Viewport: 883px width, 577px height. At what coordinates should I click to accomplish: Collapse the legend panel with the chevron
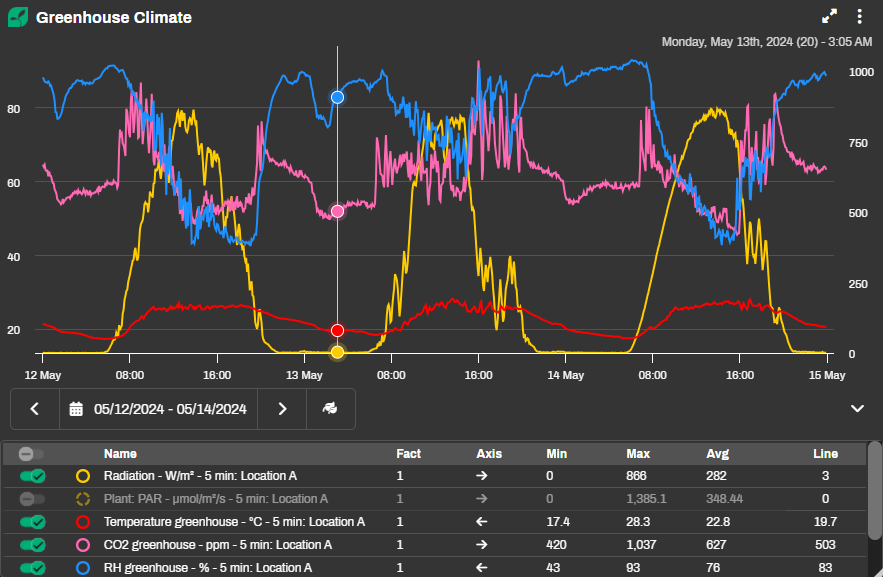pos(857,408)
